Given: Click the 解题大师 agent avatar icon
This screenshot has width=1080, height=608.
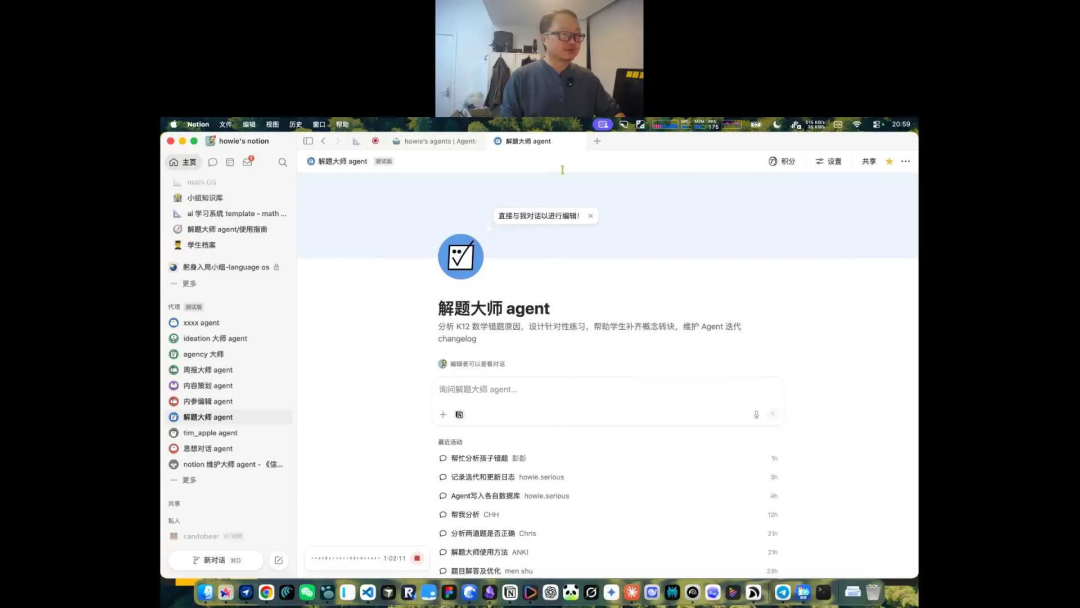Looking at the screenshot, I should 461,257.
